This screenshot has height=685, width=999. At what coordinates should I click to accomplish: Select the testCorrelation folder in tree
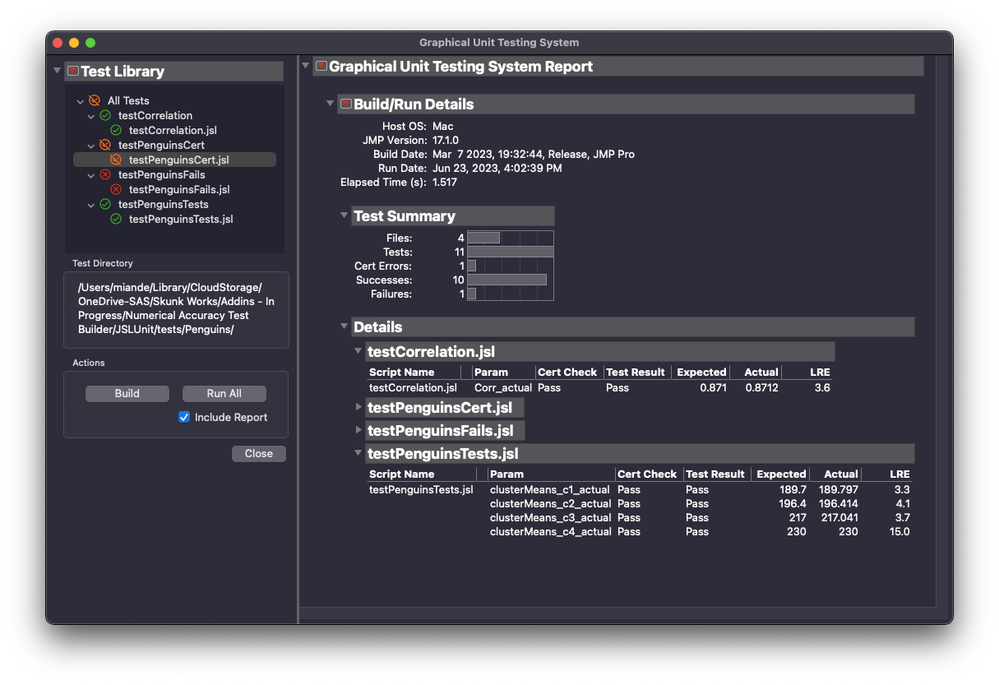[155, 116]
